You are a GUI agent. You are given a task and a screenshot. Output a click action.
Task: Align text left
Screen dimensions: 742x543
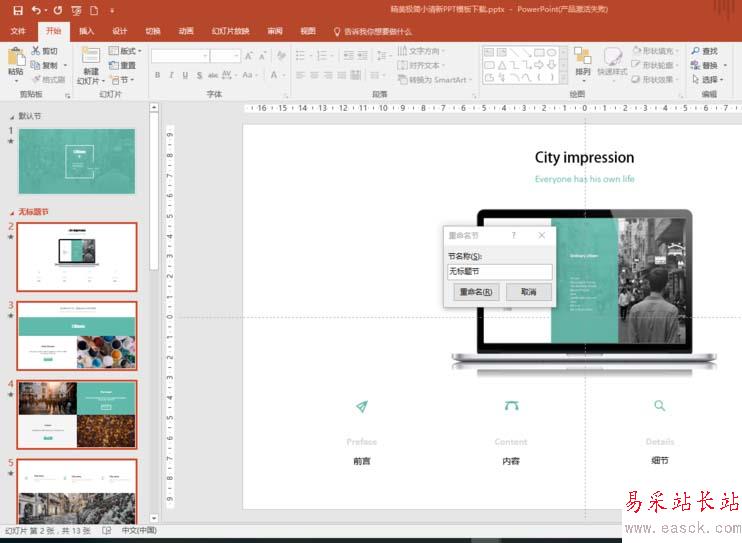coord(300,75)
